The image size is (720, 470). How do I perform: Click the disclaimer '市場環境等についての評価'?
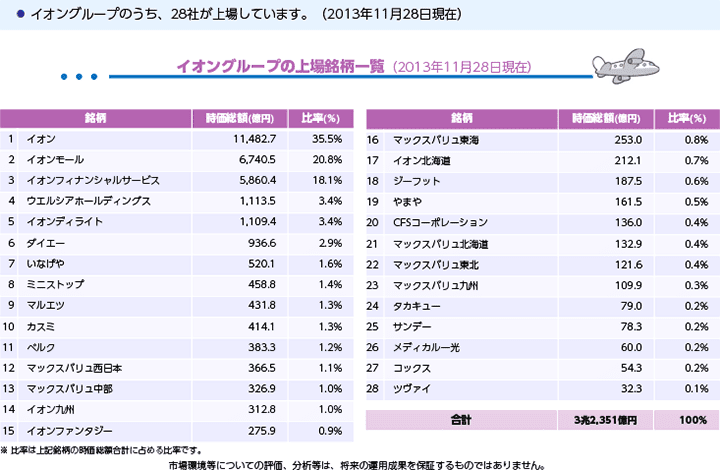(357, 465)
